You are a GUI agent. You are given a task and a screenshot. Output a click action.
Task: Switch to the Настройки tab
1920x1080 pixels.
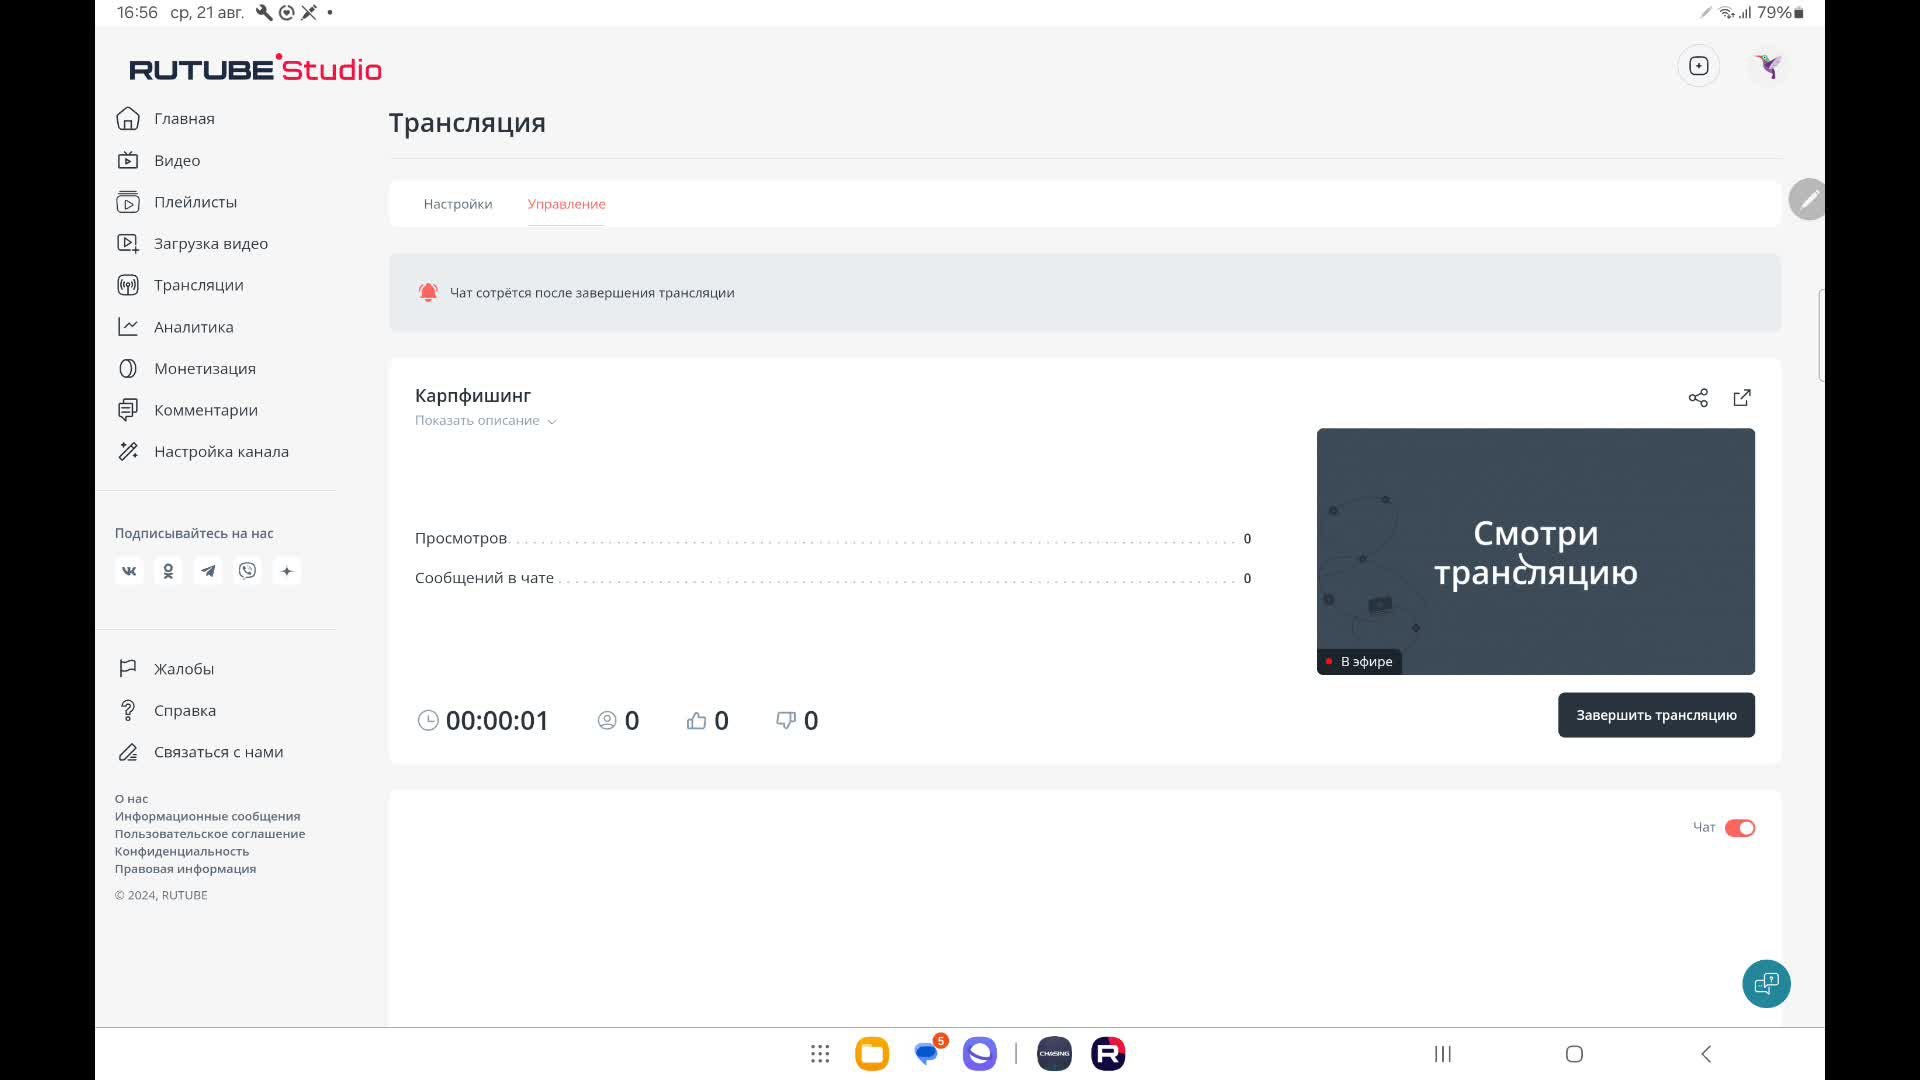coord(457,204)
